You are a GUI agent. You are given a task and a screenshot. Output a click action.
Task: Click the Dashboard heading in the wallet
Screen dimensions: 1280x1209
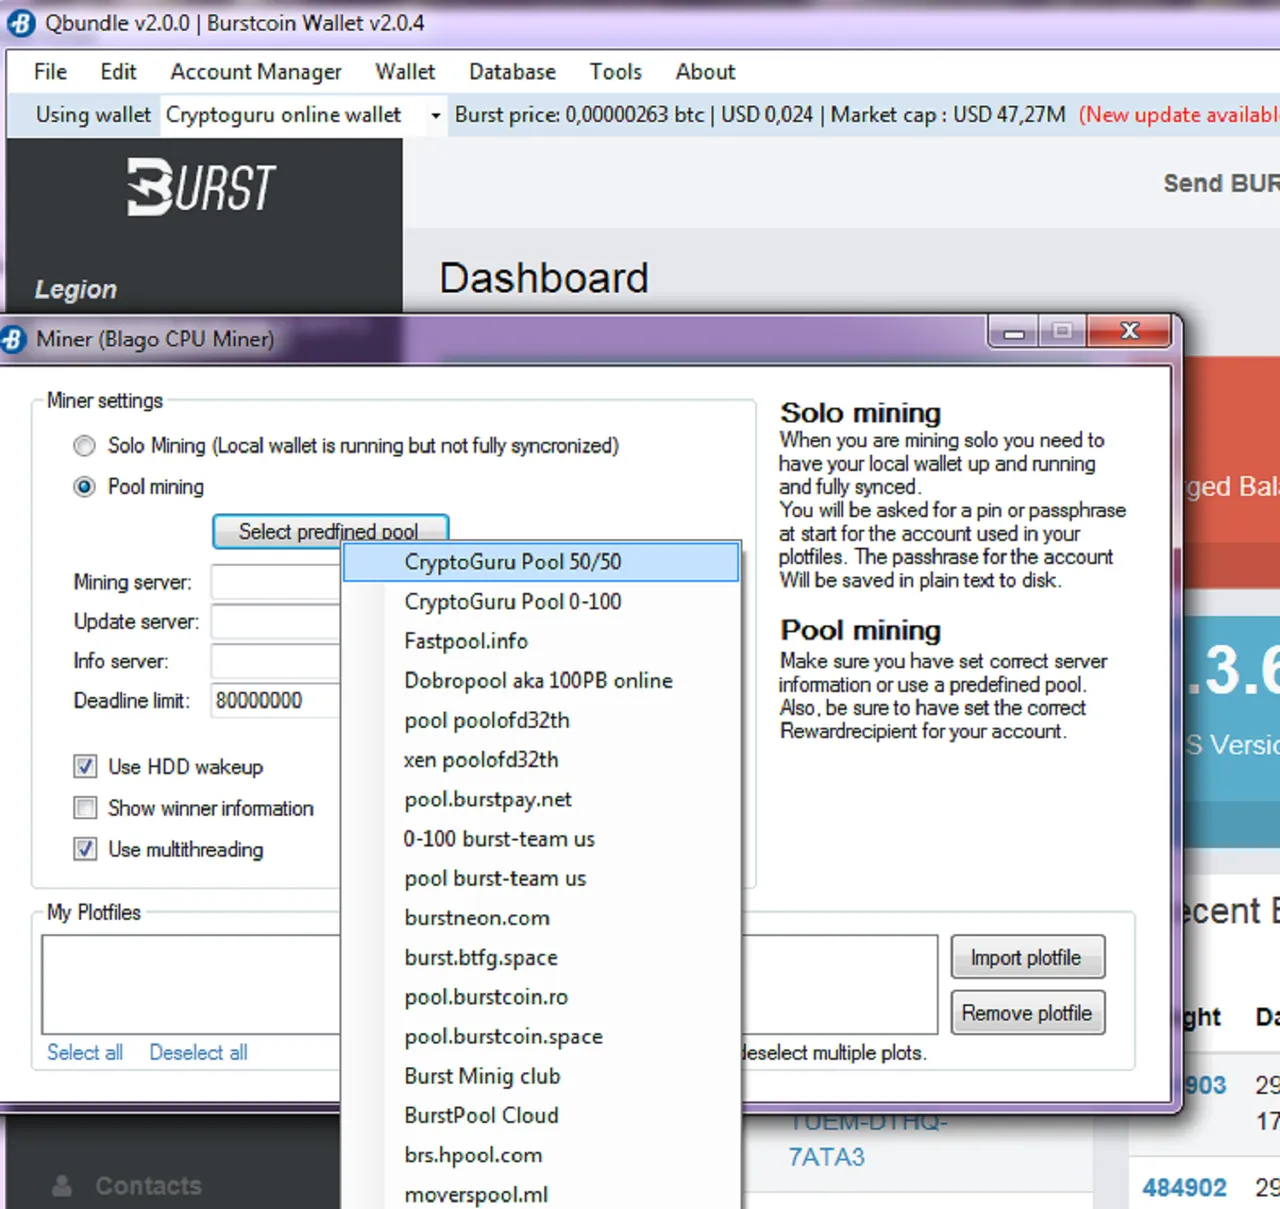coord(544,279)
